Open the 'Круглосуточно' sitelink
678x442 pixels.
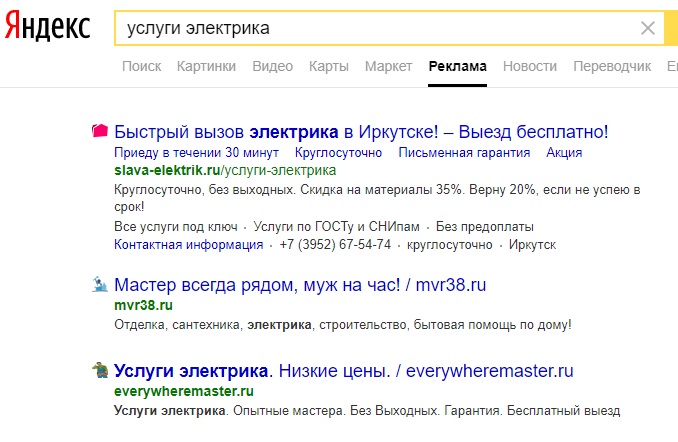click(x=338, y=153)
